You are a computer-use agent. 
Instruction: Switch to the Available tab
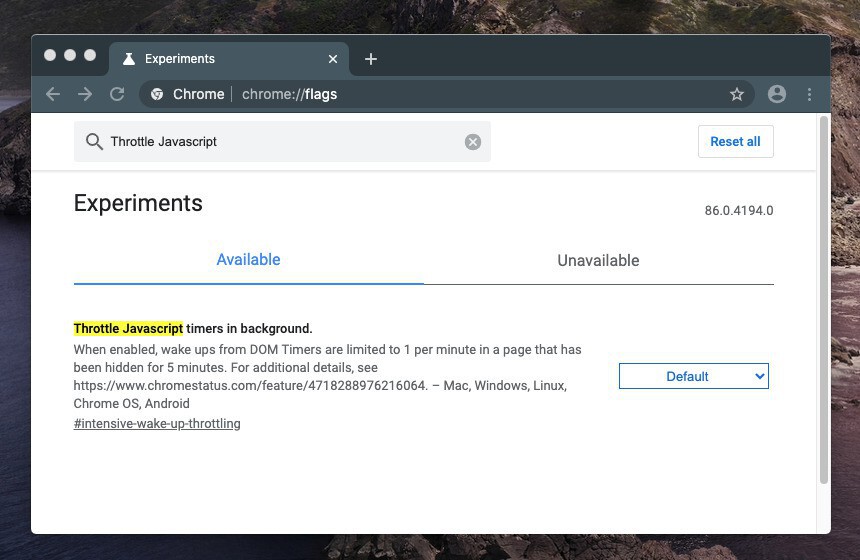pos(248,260)
